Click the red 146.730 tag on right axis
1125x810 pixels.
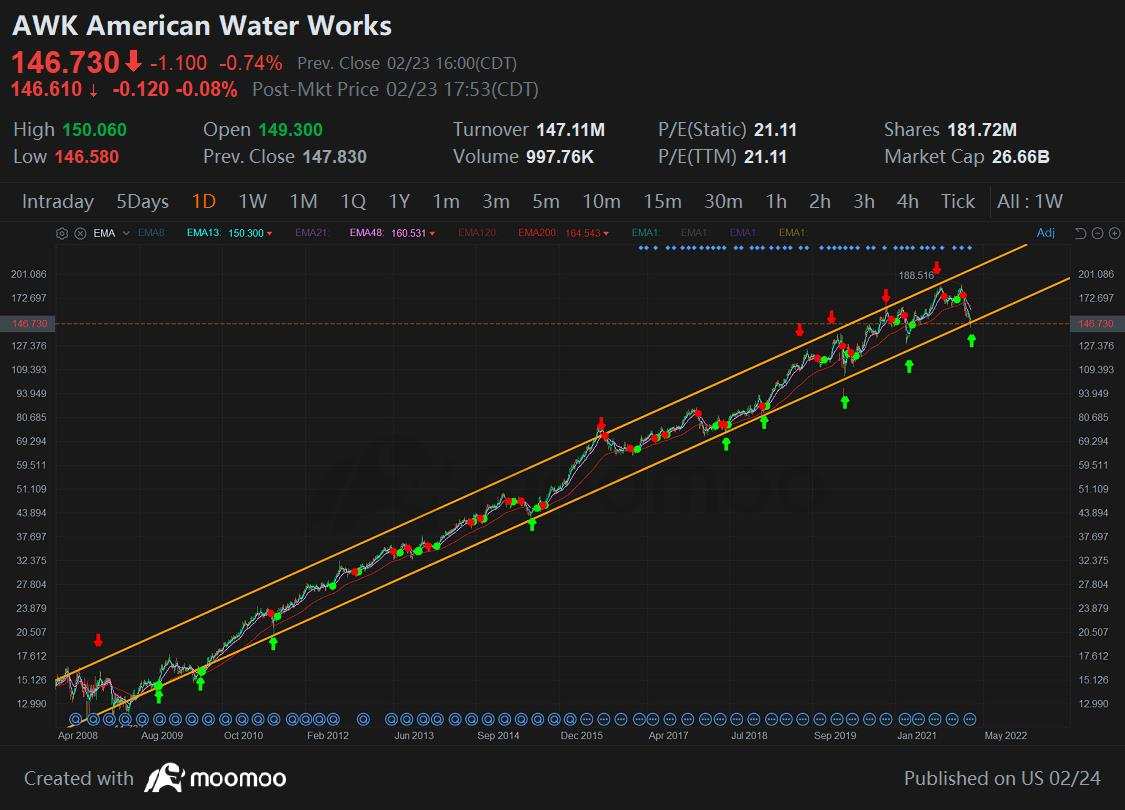[x=1096, y=324]
